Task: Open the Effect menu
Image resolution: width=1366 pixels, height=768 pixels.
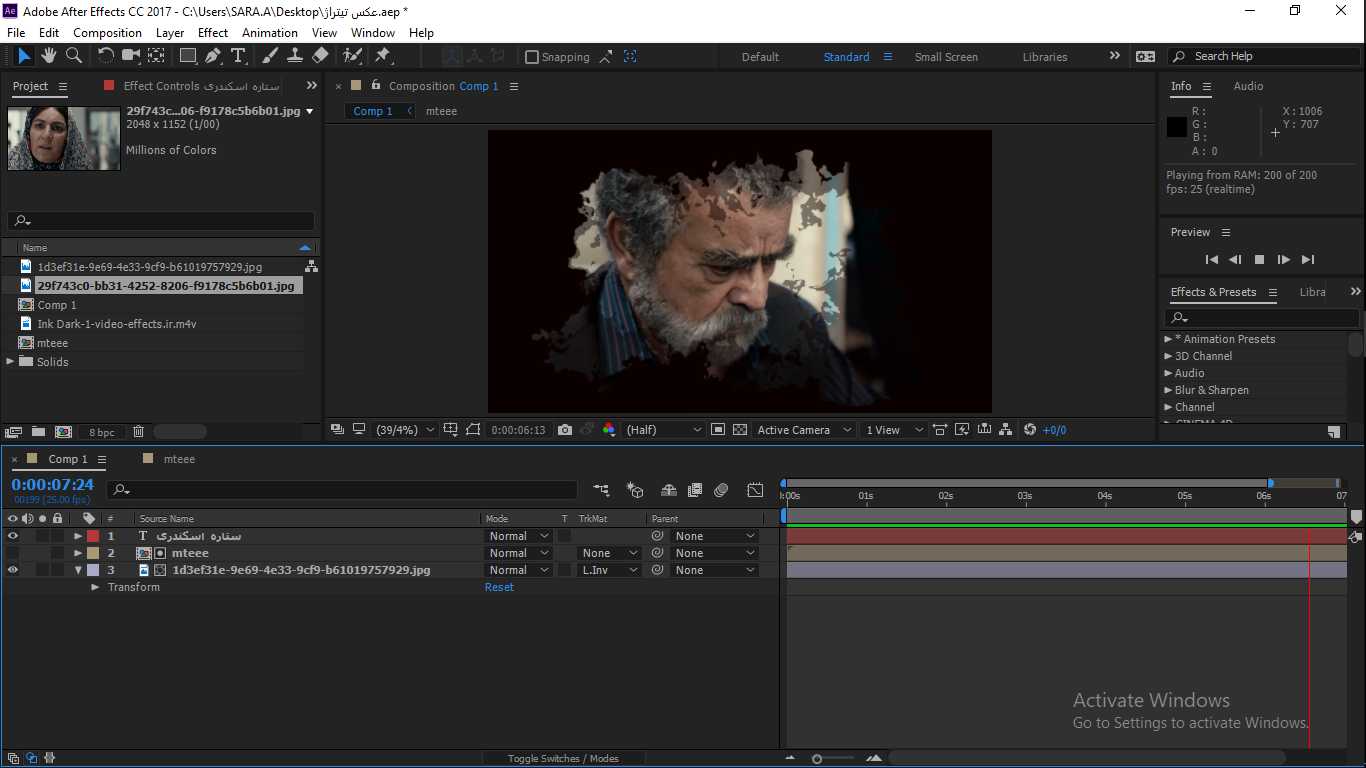Action: point(213,33)
